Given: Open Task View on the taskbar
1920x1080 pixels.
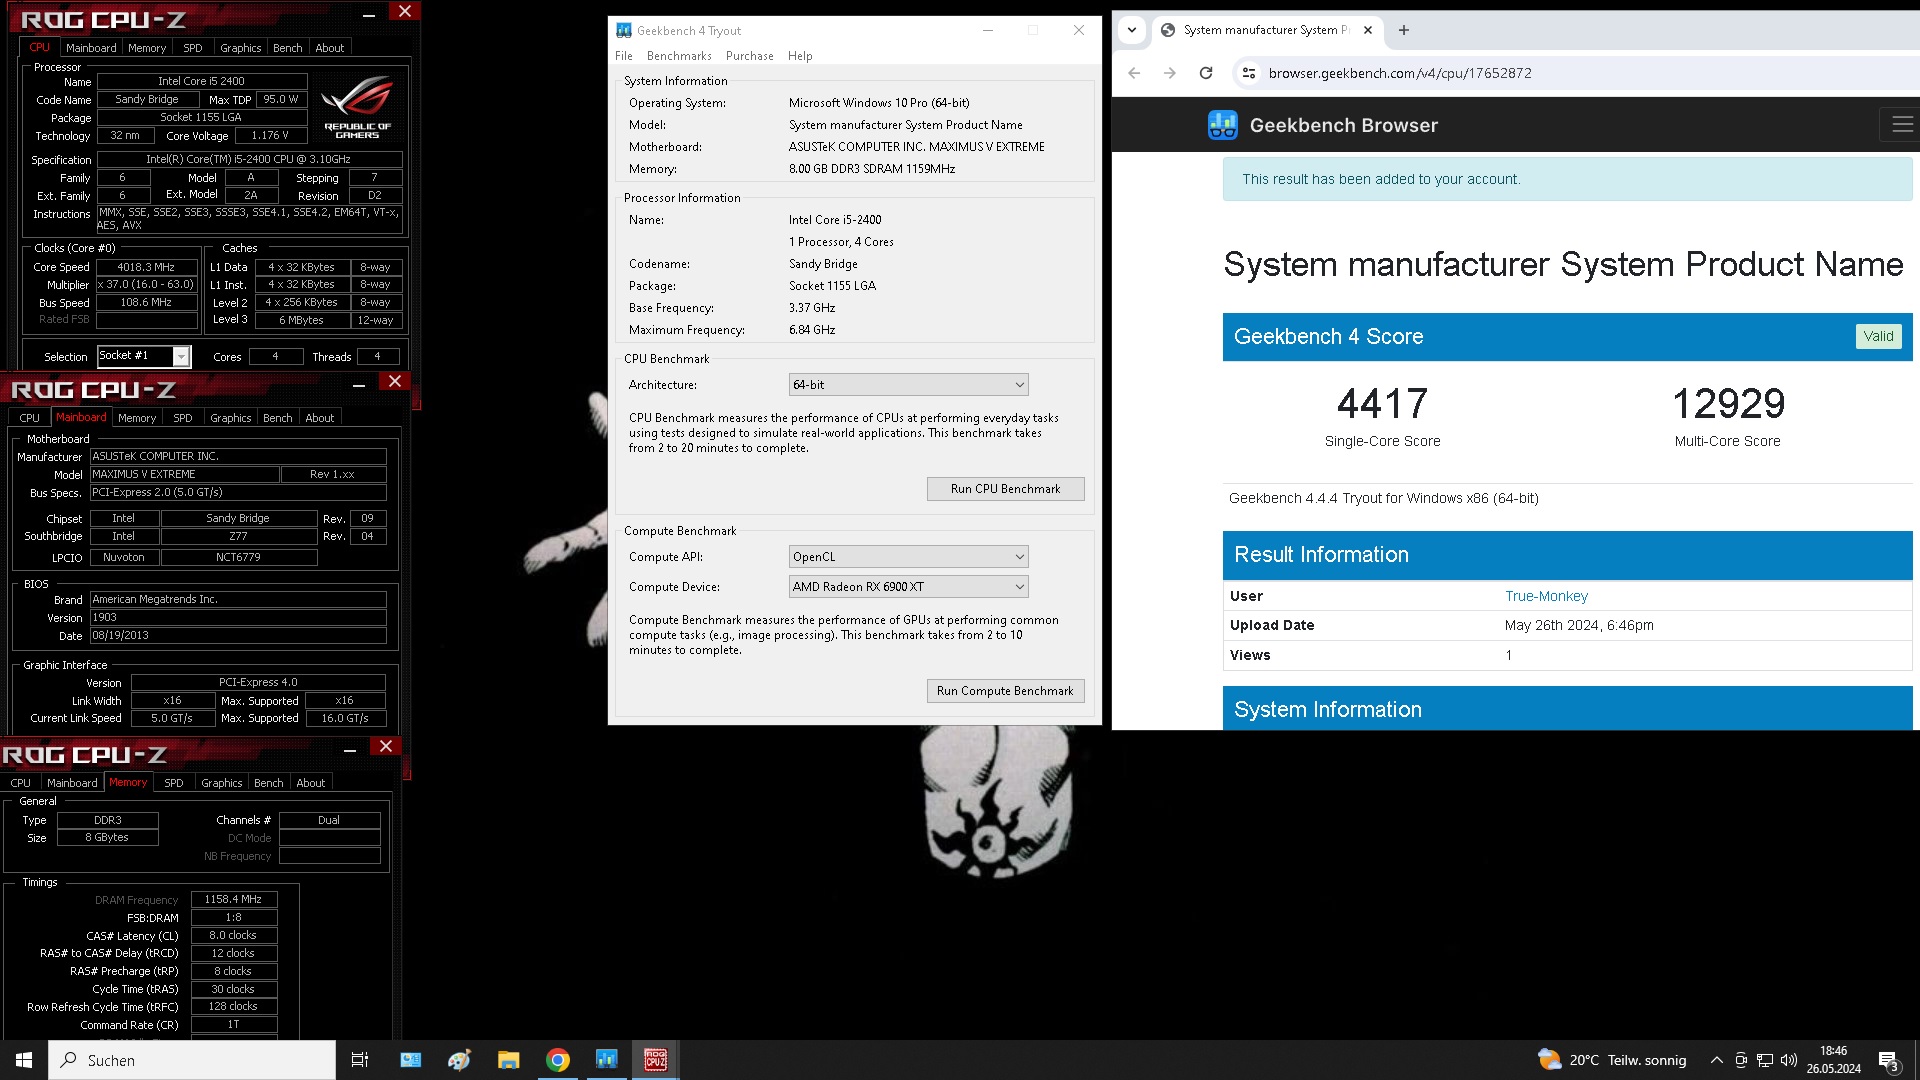Looking at the screenshot, I should 360,1060.
